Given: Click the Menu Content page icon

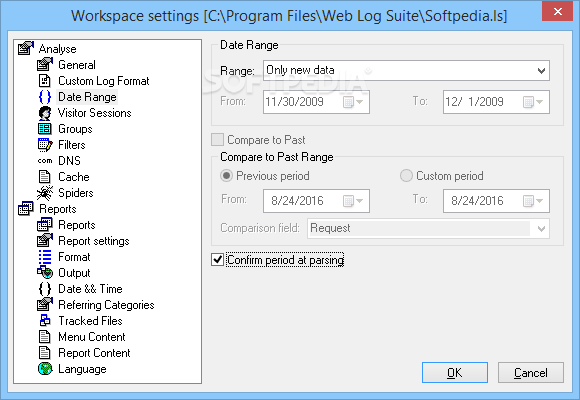Looking at the screenshot, I should [x=45, y=337].
